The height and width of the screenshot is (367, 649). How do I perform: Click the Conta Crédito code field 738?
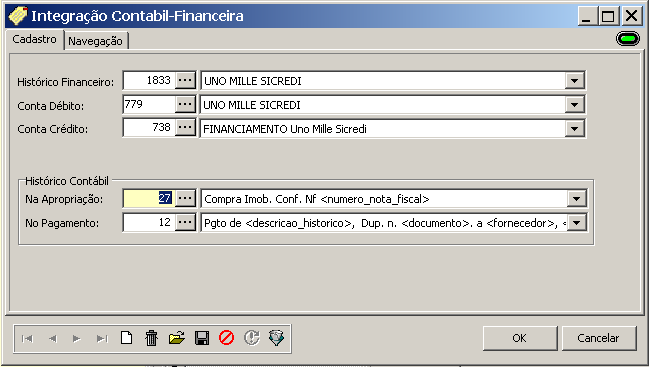click(149, 128)
